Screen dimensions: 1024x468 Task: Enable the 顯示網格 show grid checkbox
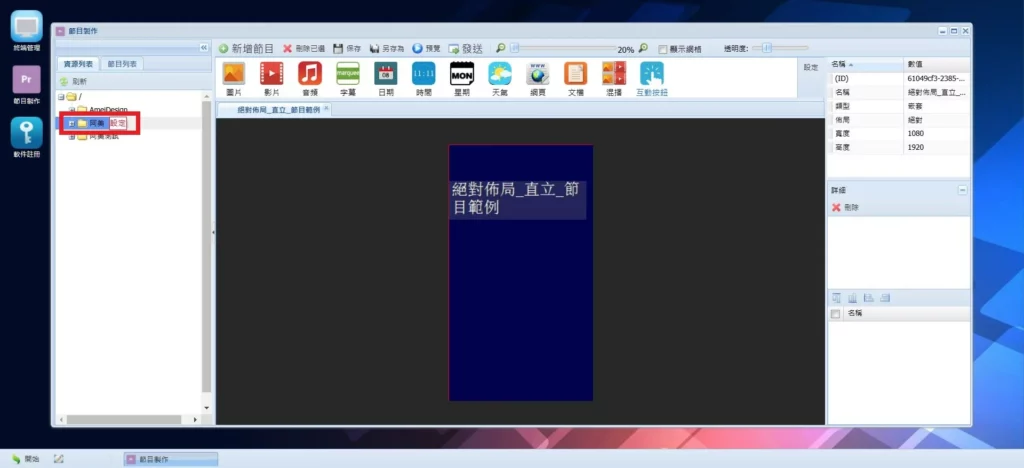[663, 48]
